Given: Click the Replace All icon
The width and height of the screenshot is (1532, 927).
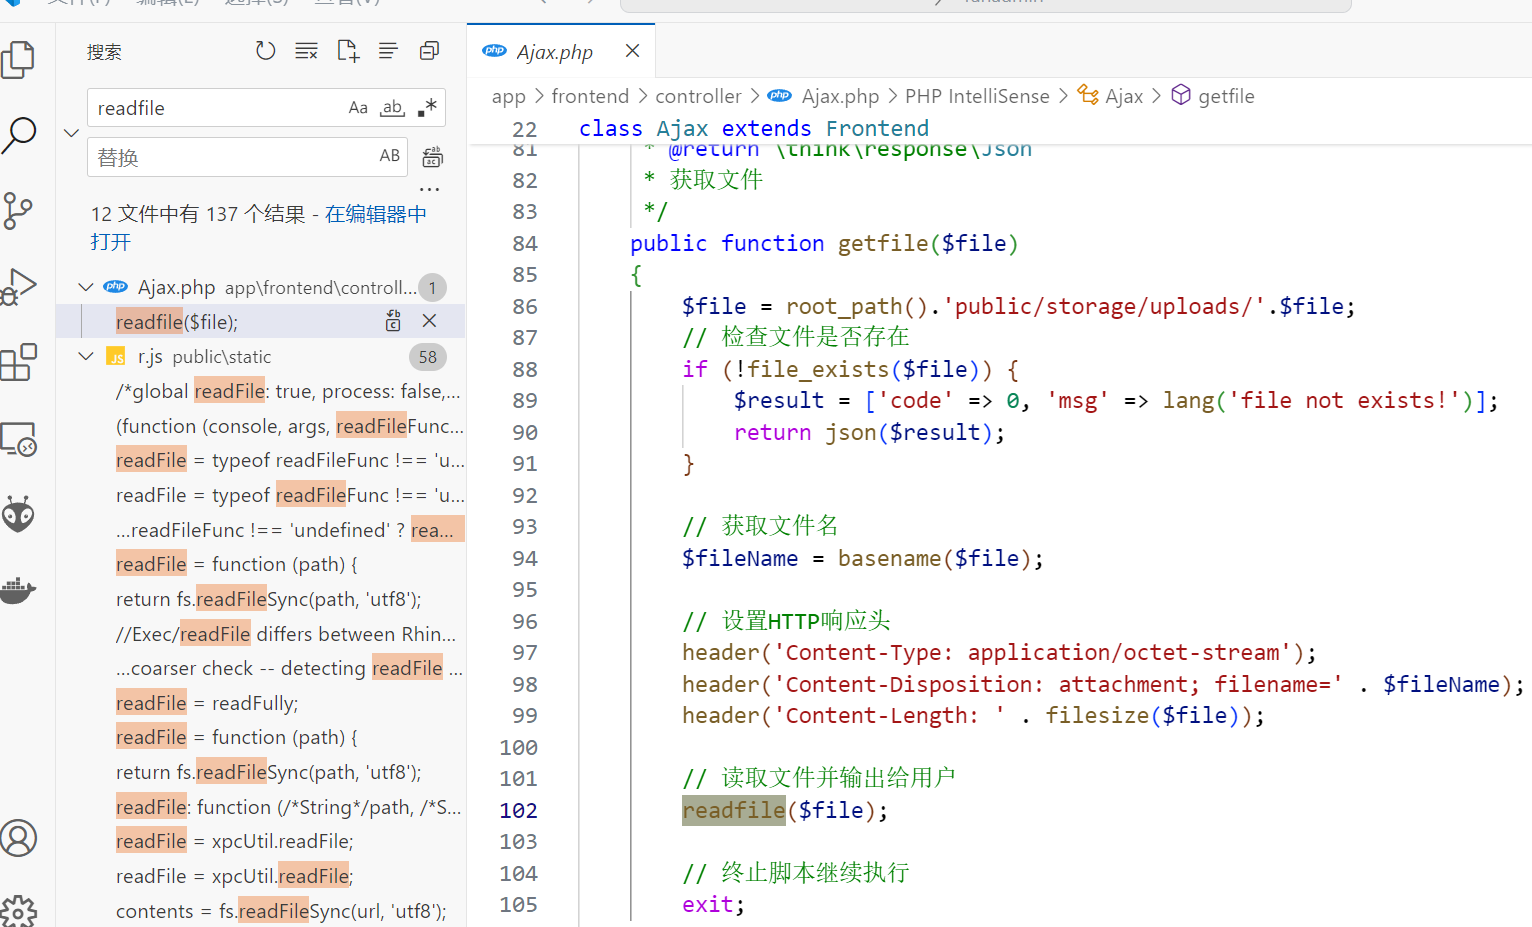Looking at the screenshot, I should pyautogui.click(x=432, y=157).
